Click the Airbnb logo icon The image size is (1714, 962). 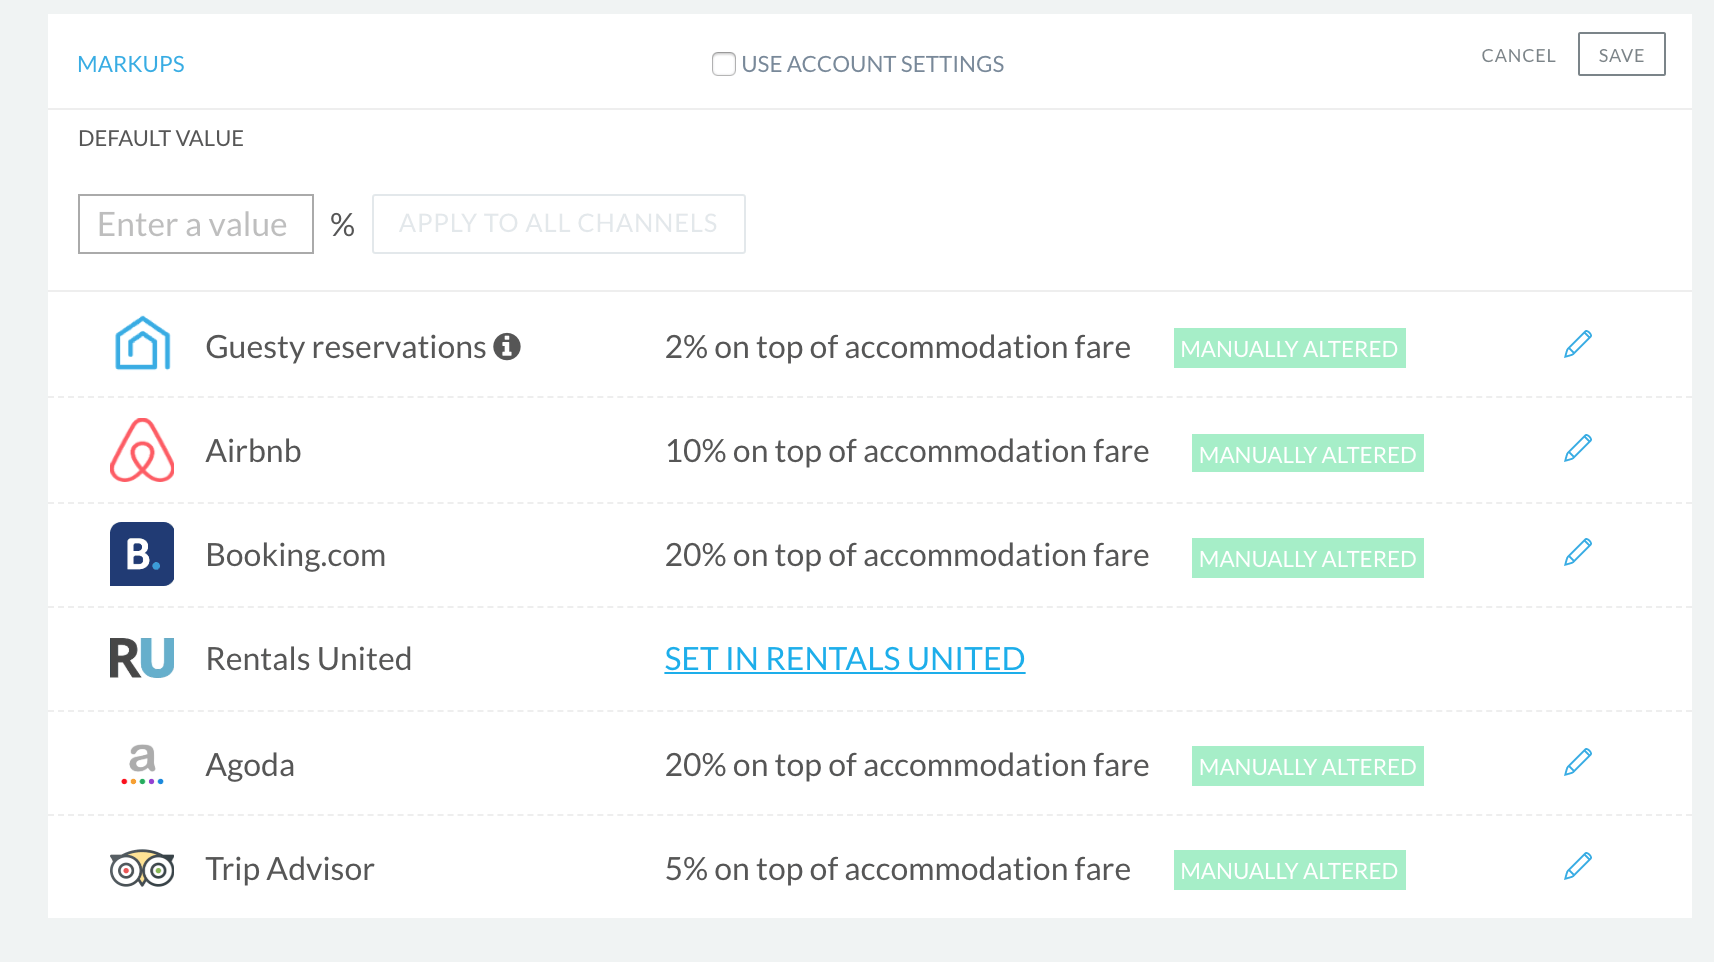[x=142, y=450]
